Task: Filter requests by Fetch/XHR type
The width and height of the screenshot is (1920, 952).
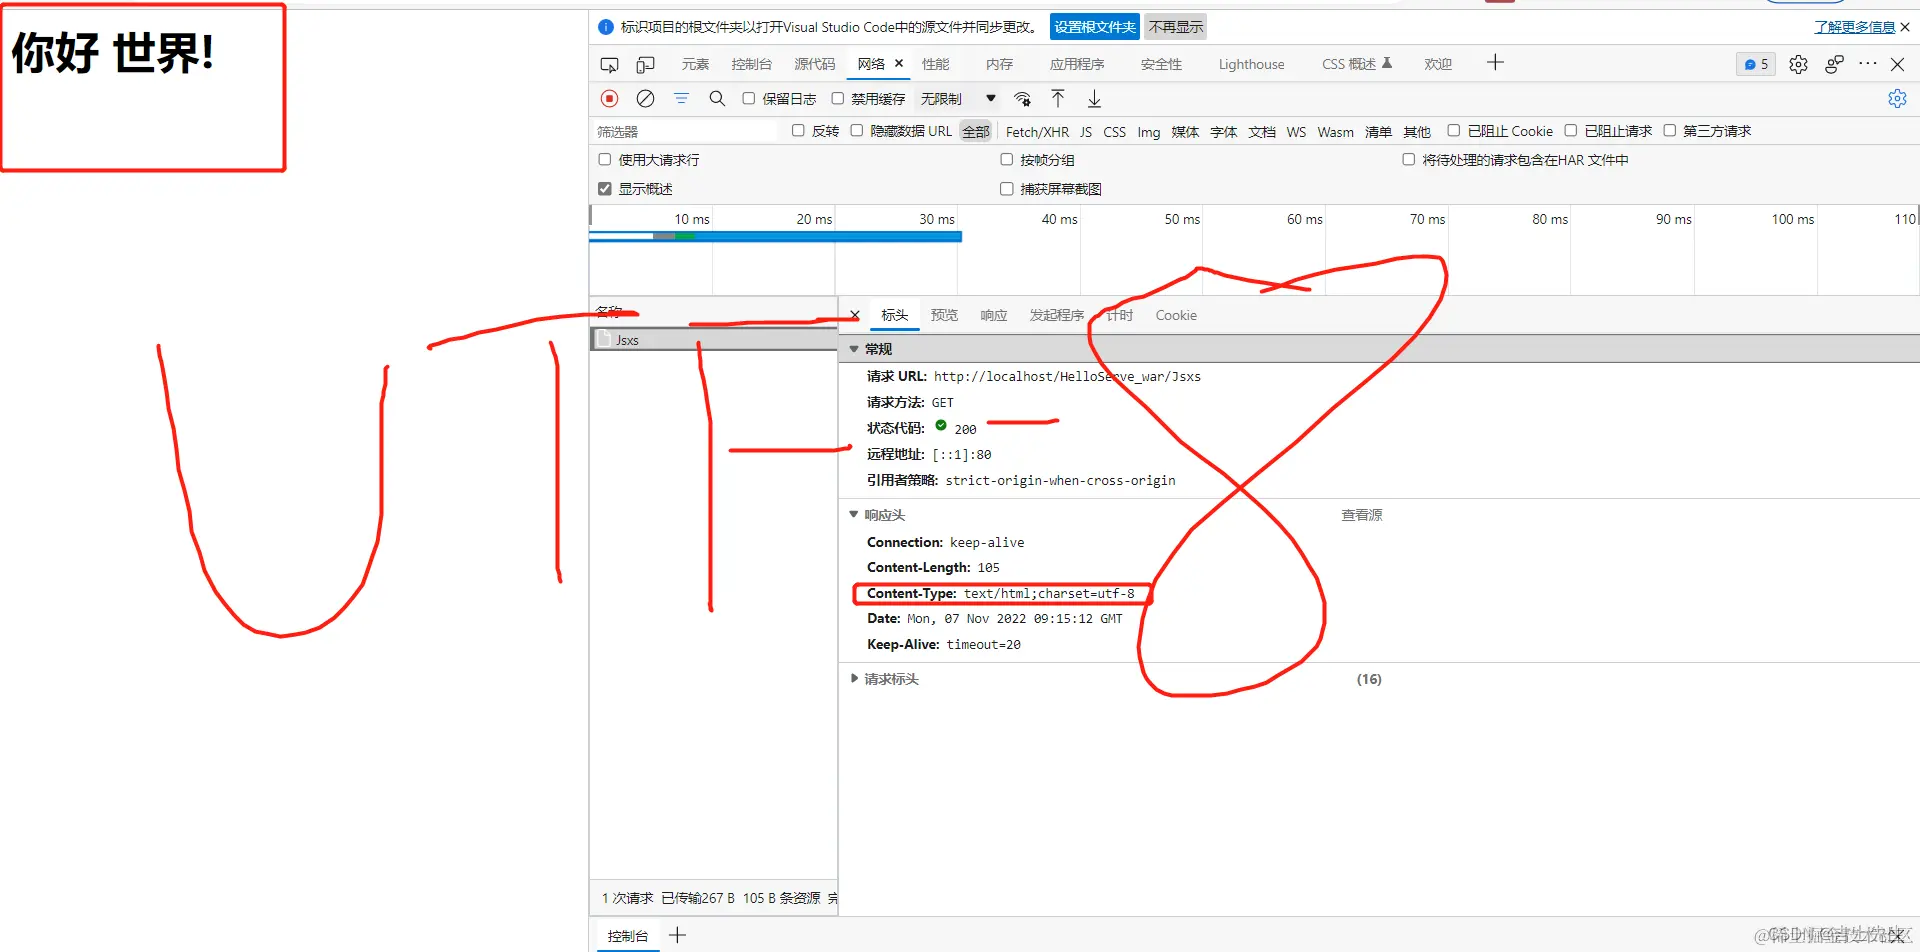Action: (x=1037, y=132)
